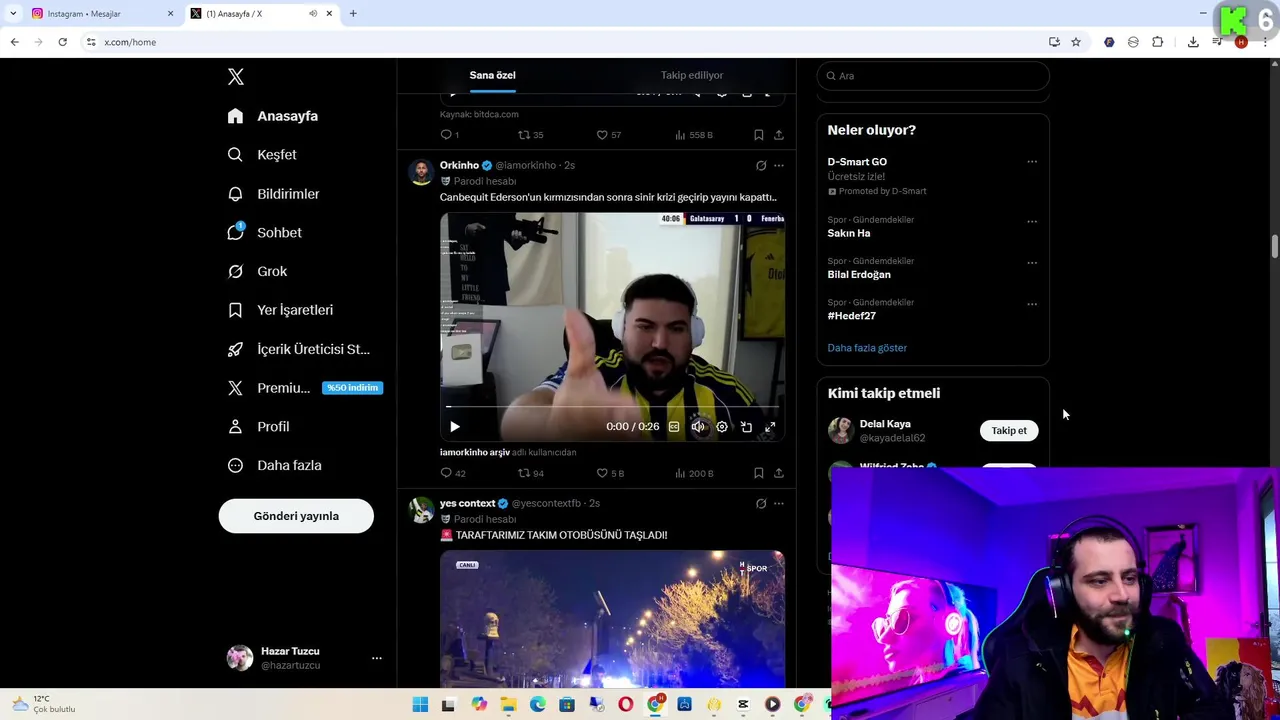Bookmark the Orkinho post
Viewport: 1280px width, 720px height.
pyautogui.click(x=759, y=473)
